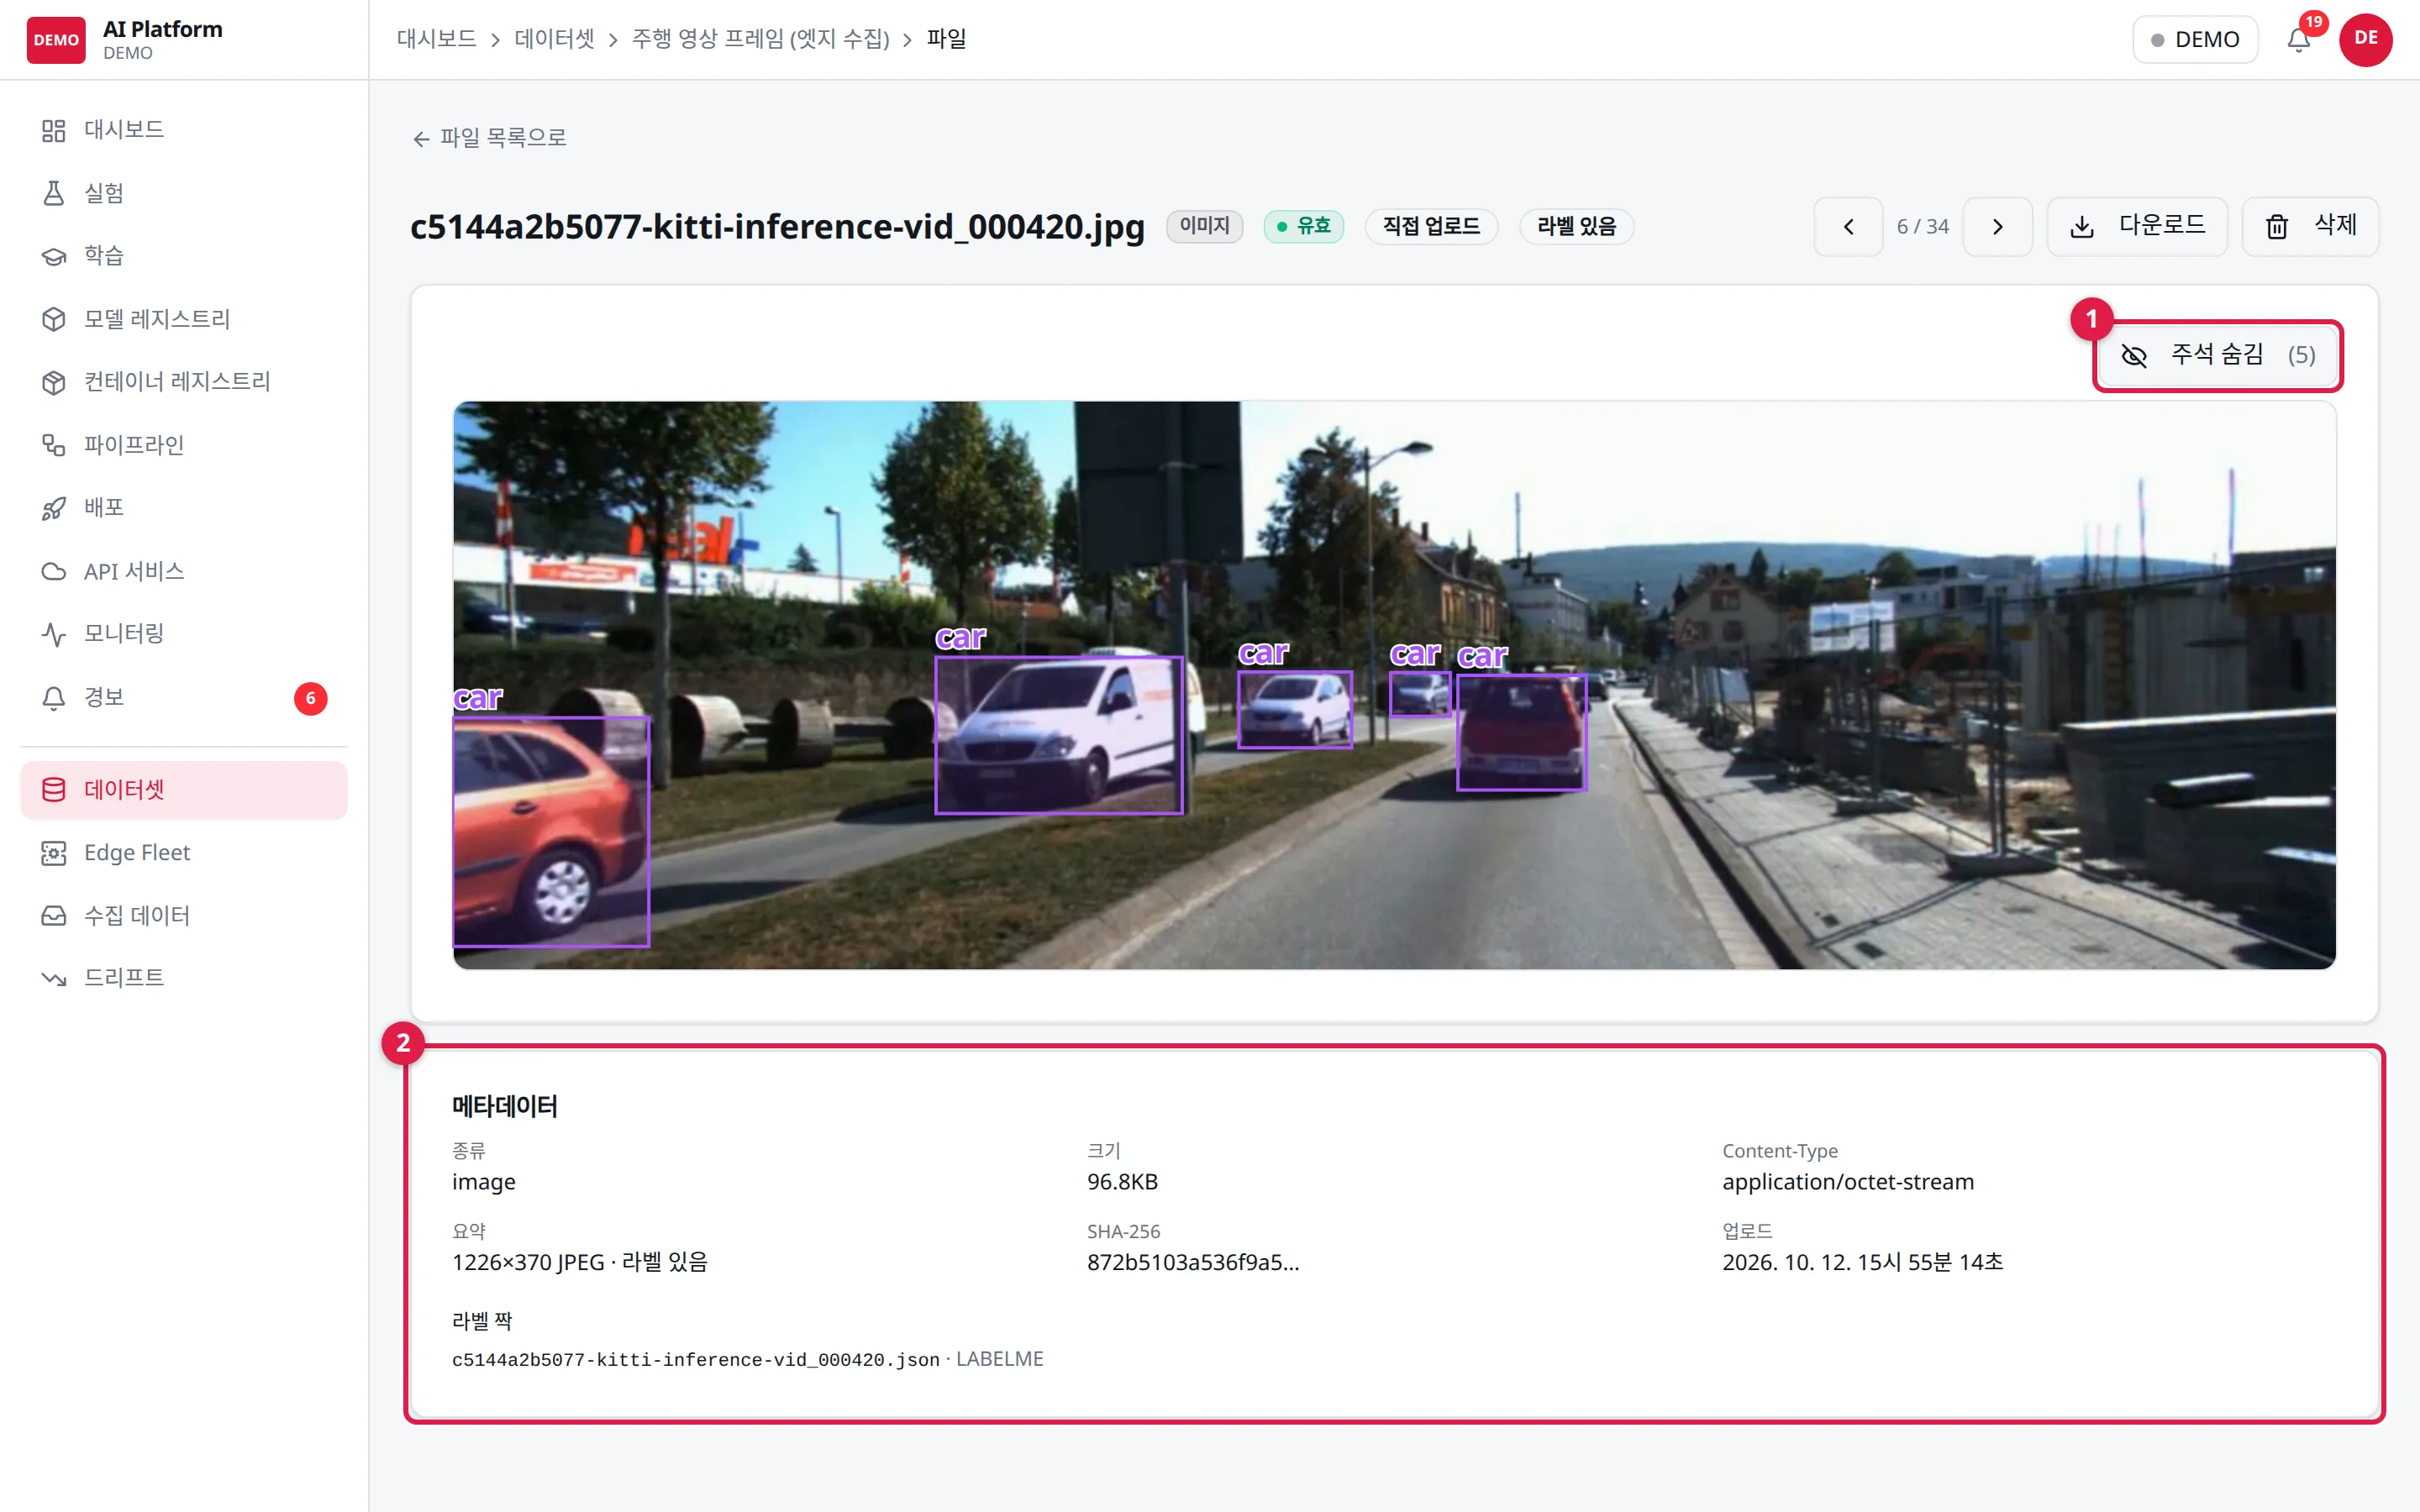Screen dimensions: 2420x1512
Task: Select the red car bounding box at left edge
Action: tap(551, 832)
